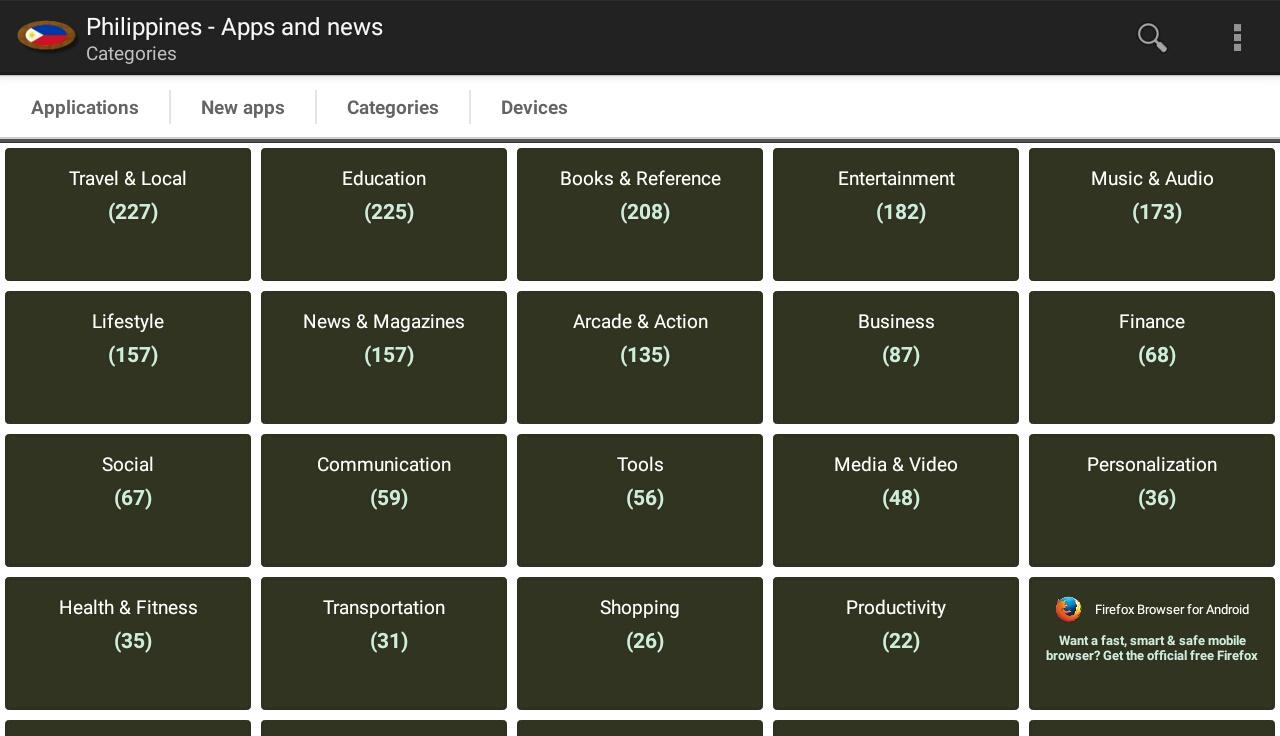Viewport: 1280px width, 736px height.
Task: Open search with the magnifier icon
Action: 1152,38
